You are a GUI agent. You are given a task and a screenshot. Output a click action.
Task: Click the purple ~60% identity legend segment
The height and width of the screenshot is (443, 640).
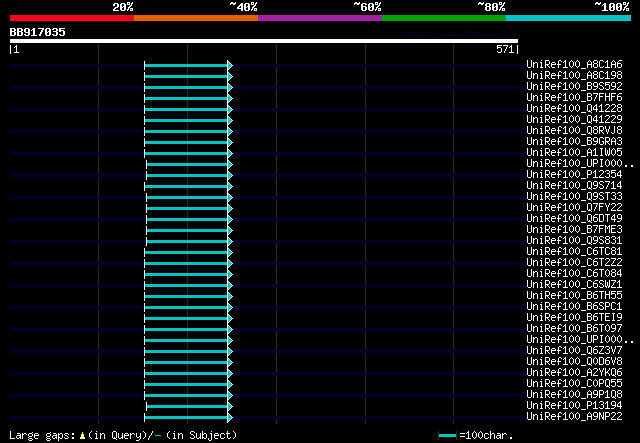pos(320,18)
